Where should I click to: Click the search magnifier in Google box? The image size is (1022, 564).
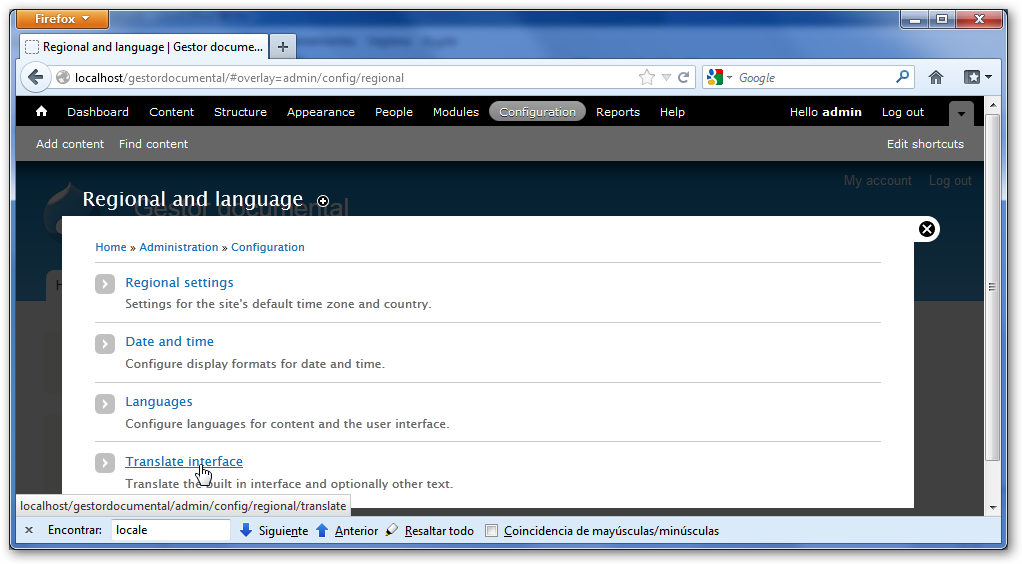[x=902, y=77]
